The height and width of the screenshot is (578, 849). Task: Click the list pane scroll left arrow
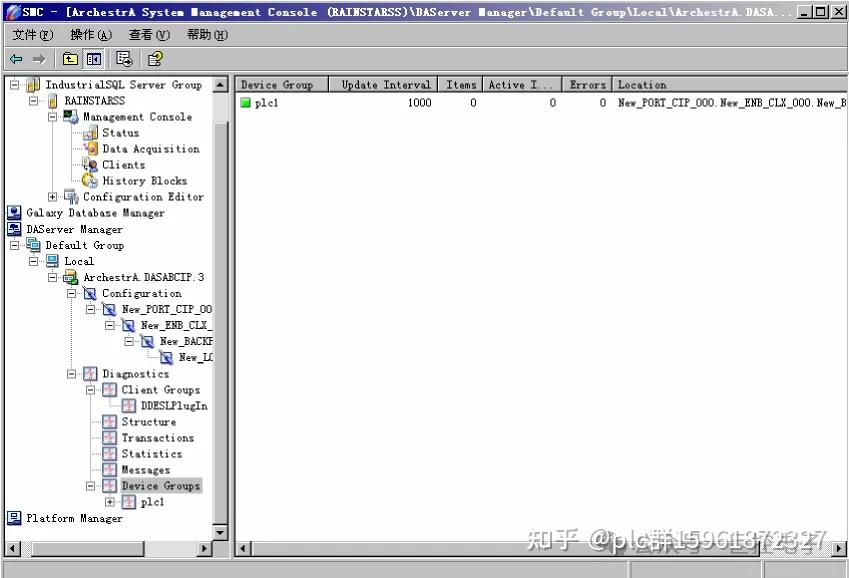(243, 549)
